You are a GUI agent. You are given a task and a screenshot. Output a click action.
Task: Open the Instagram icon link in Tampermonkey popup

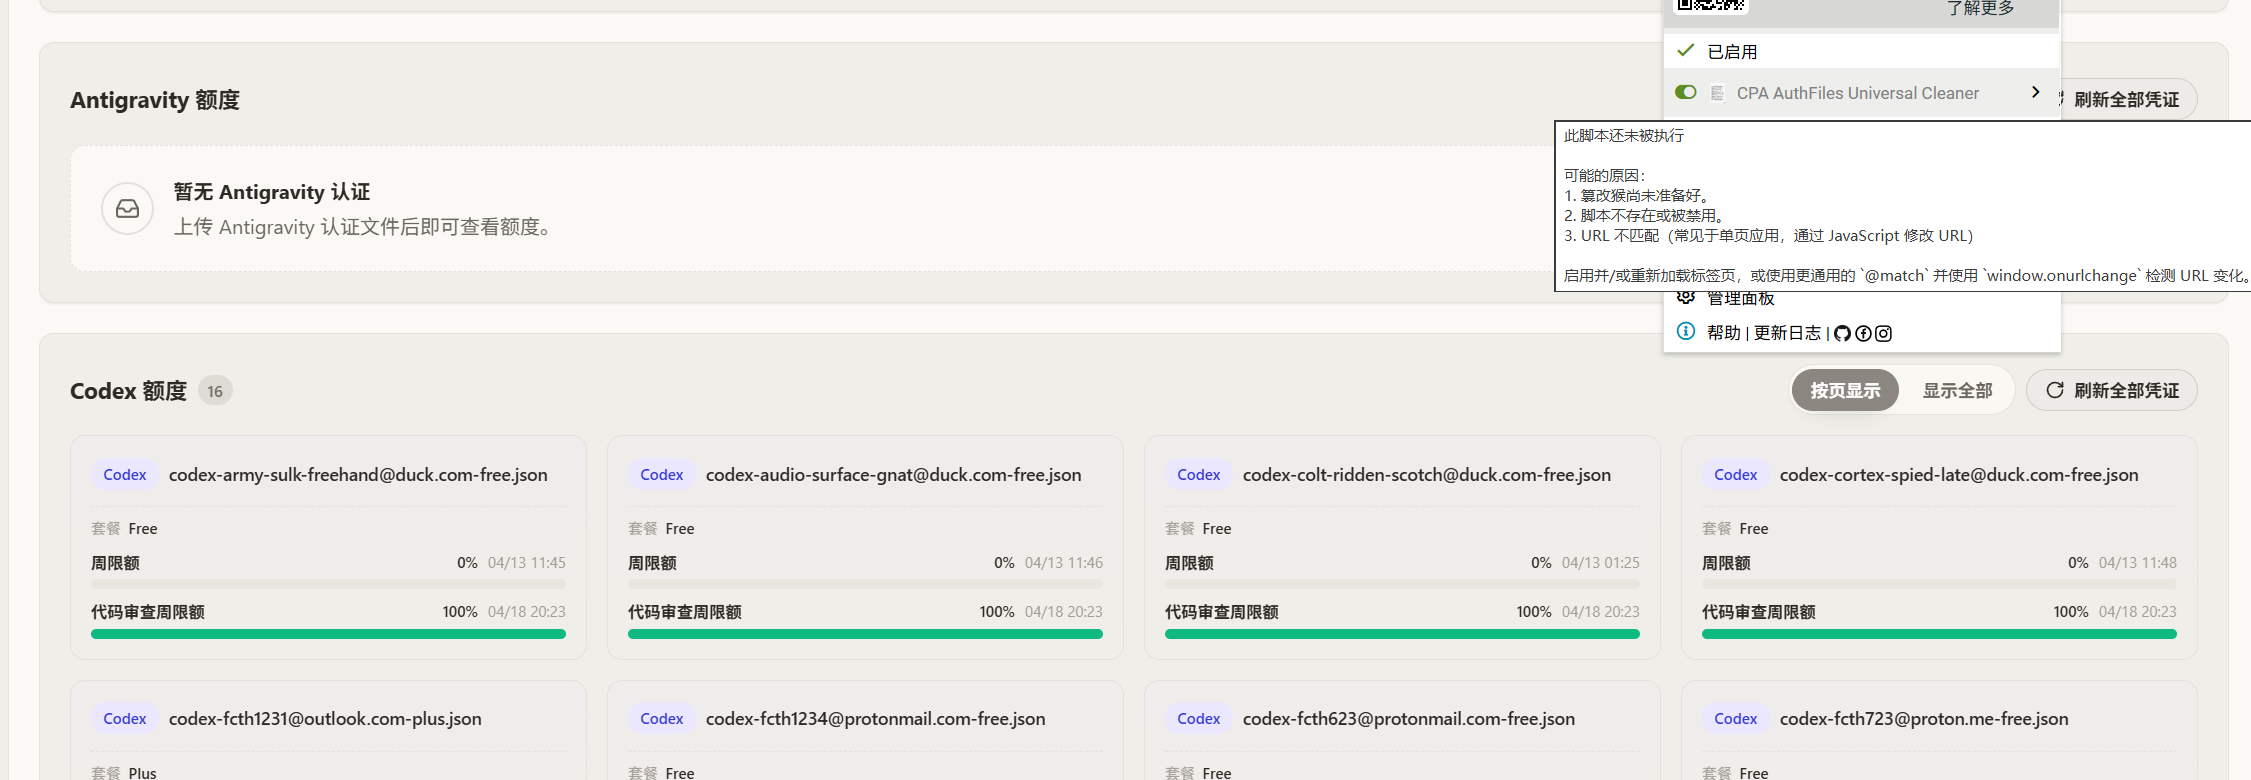click(x=1884, y=334)
